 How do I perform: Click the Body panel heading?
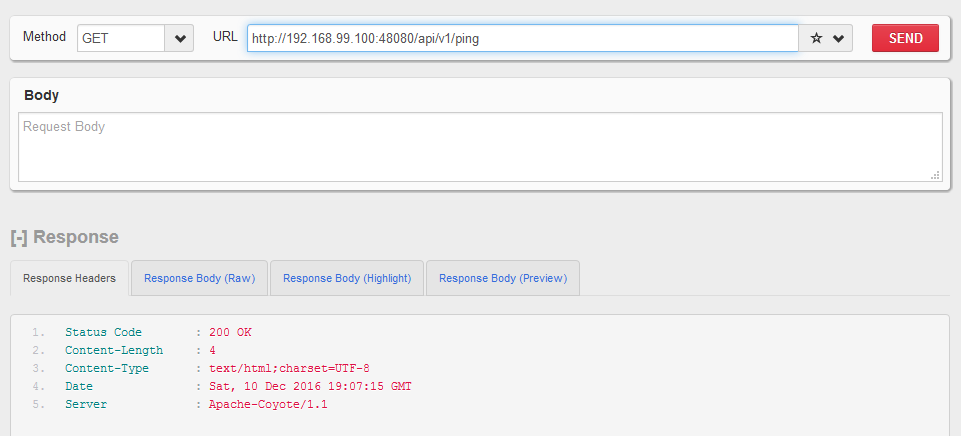tap(41, 95)
